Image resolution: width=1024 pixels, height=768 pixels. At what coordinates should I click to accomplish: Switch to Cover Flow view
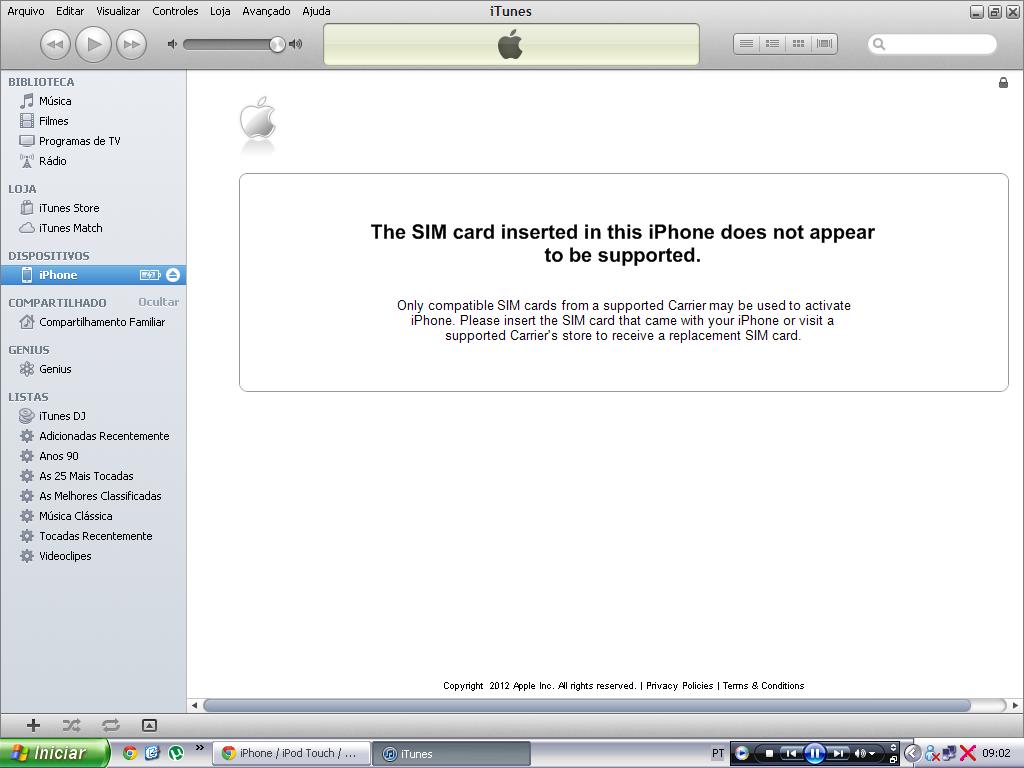(824, 44)
